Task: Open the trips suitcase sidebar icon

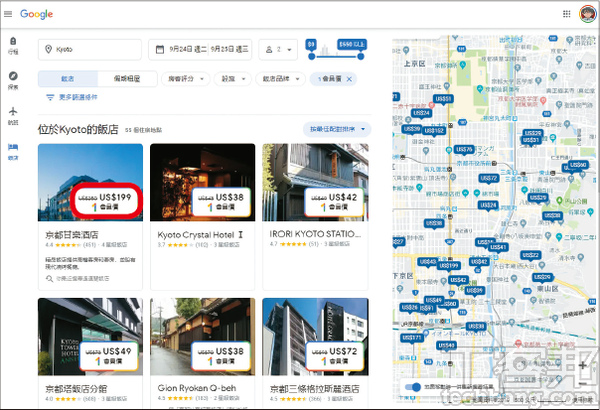Action: click(x=13, y=41)
